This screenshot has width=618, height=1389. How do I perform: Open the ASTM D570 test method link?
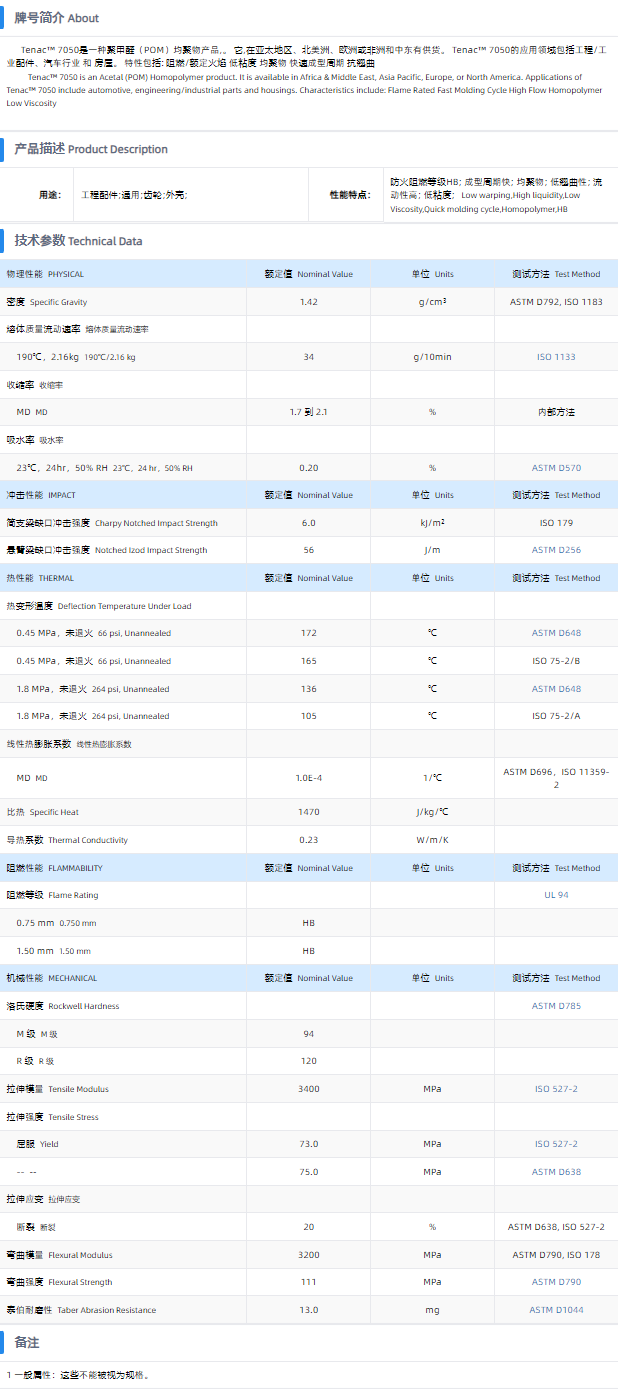click(556, 467)
